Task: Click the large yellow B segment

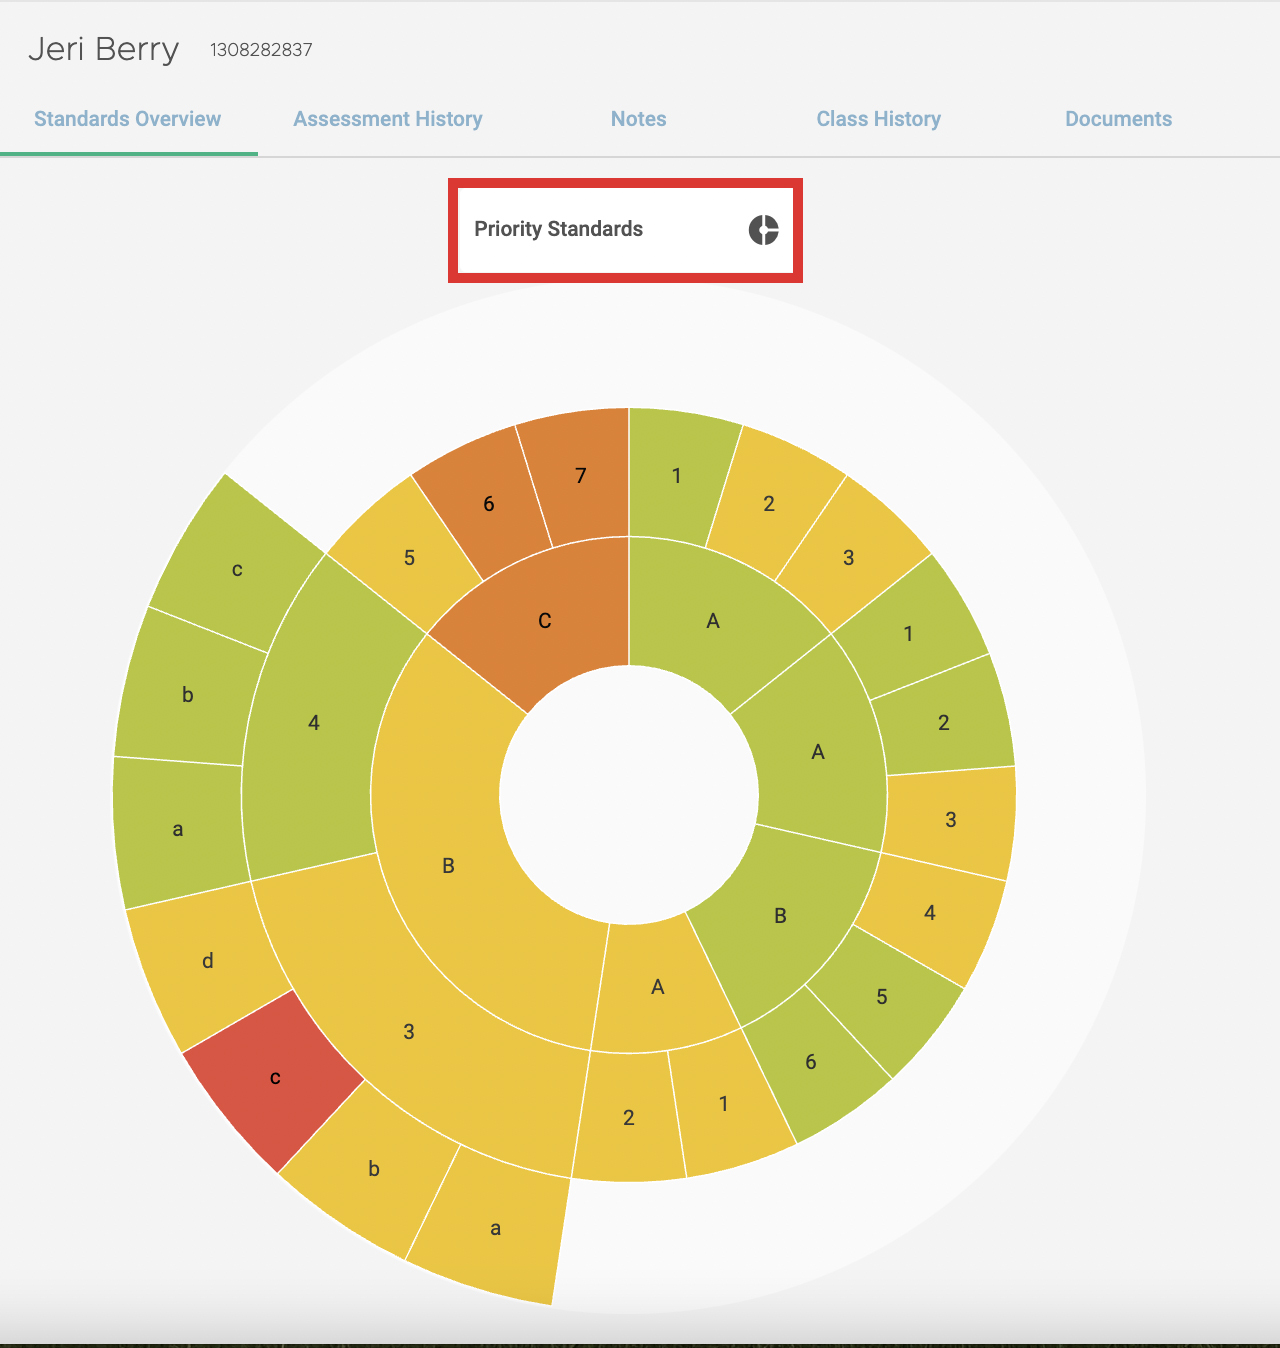Action: pos(448,866)
